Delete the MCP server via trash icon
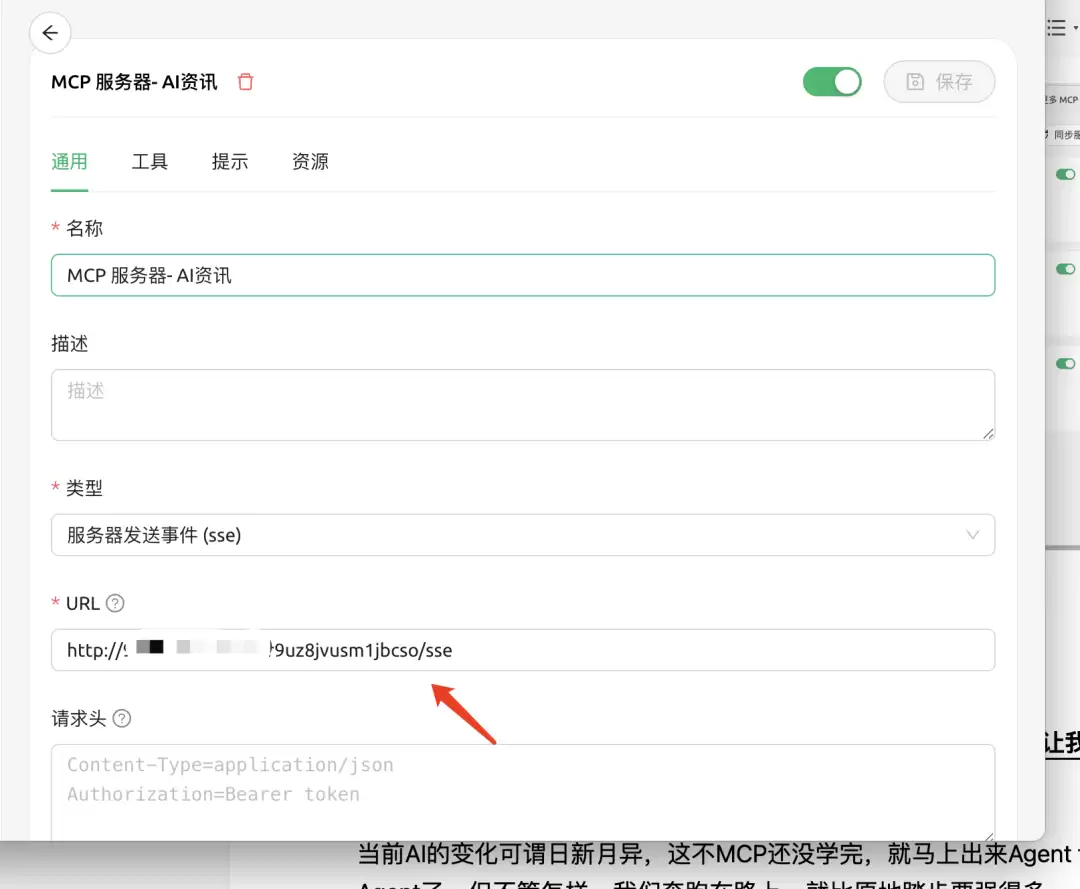1080x889 pixels. pyautogui.click(x=245, y=82)
